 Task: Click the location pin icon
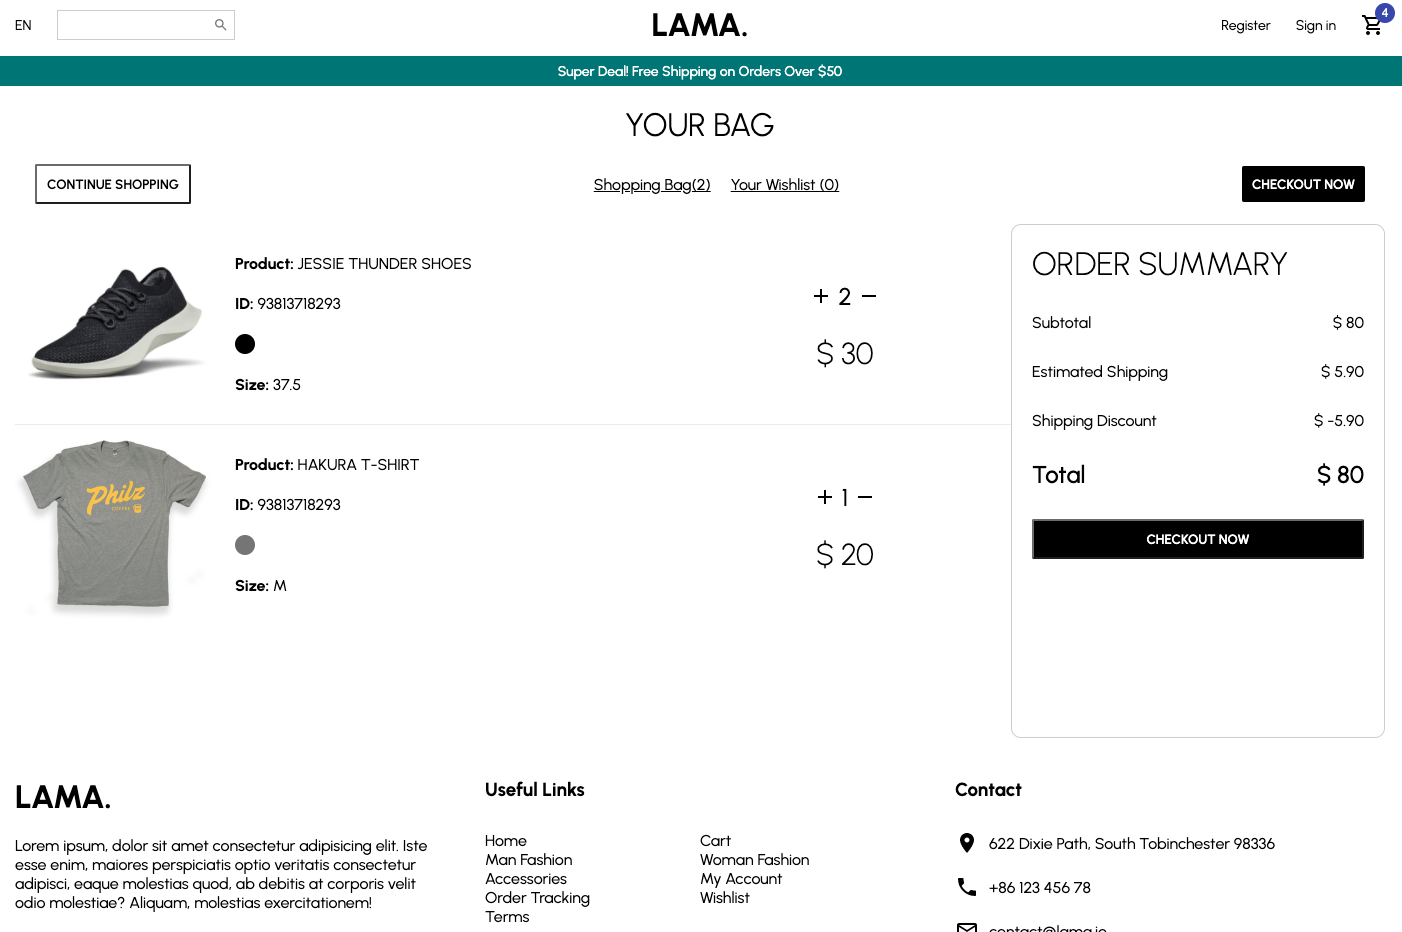point(967,843)
